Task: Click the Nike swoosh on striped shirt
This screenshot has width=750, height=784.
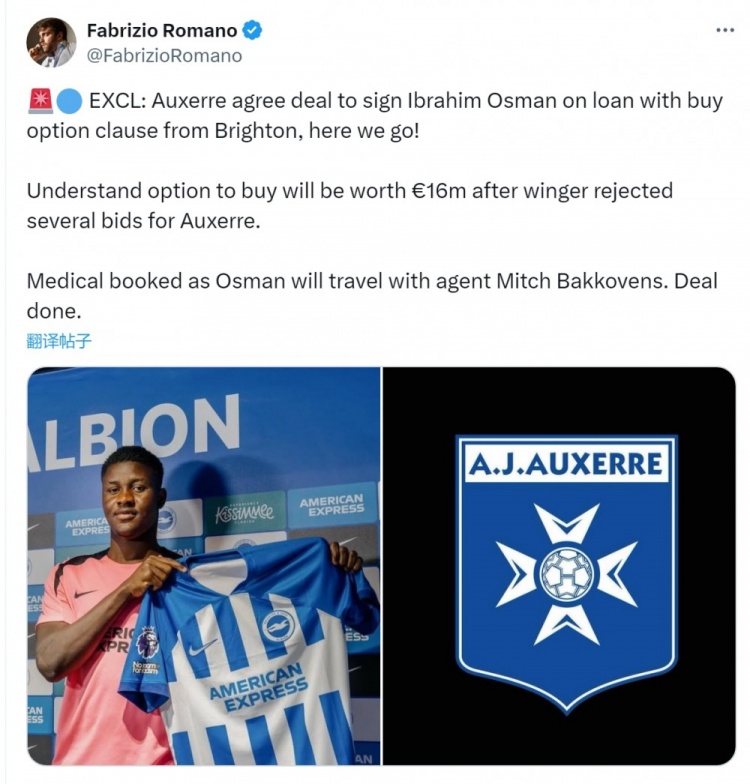Action: [202, 648]
